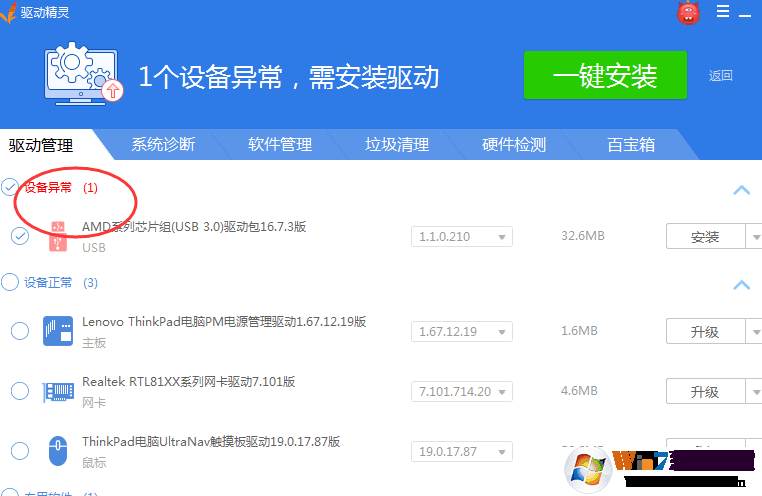Click the red monster mascot icon
This screenshot has width=762, height=496.
click(x=688, y=13)
